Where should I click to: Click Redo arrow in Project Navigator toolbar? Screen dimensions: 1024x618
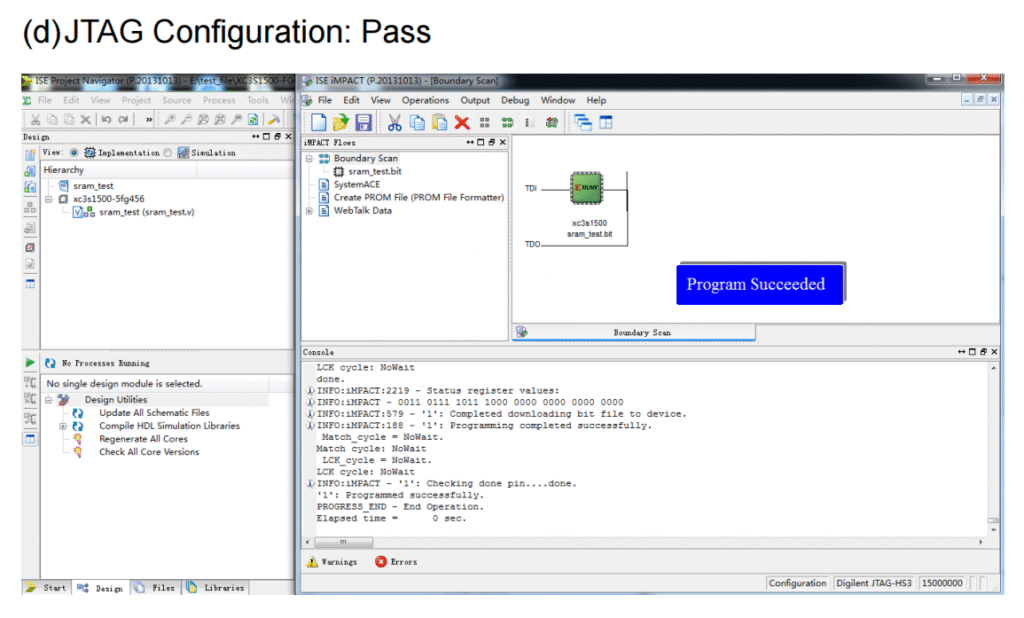(123, 120)
